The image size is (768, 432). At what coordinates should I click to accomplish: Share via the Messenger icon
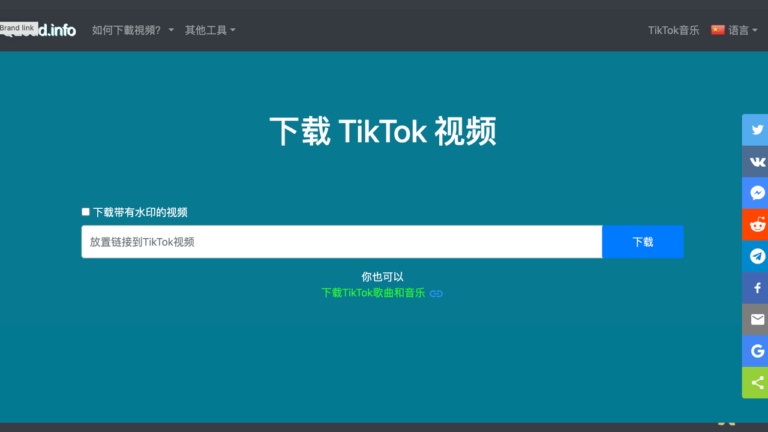[755, 193]
